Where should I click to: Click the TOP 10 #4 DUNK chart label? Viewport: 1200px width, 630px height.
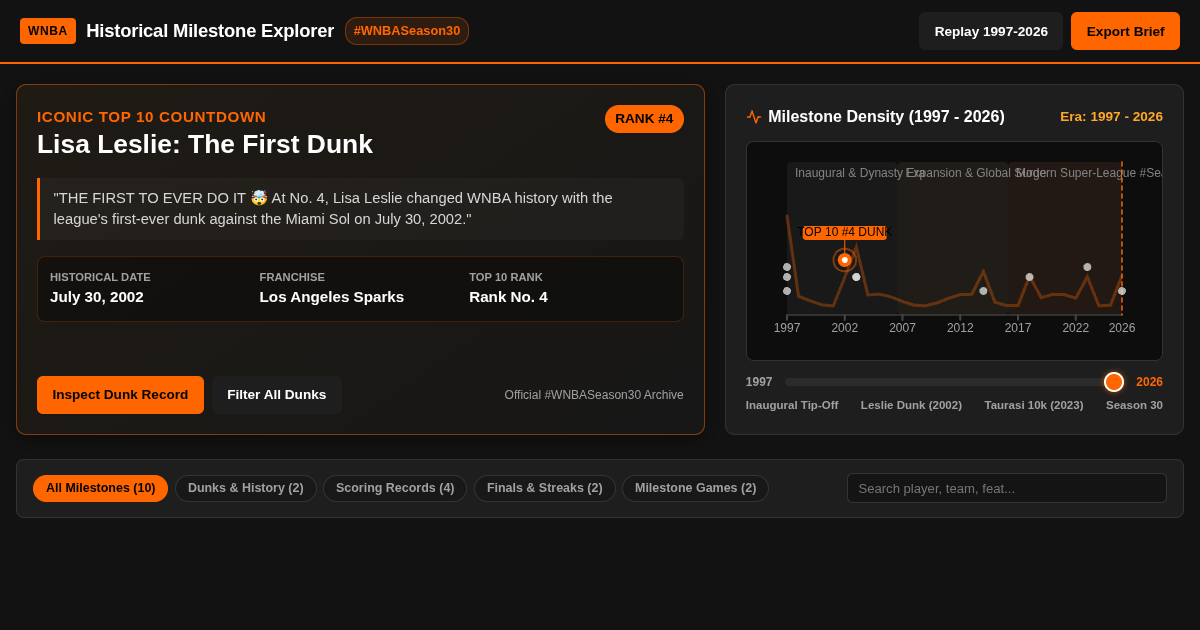845,232
